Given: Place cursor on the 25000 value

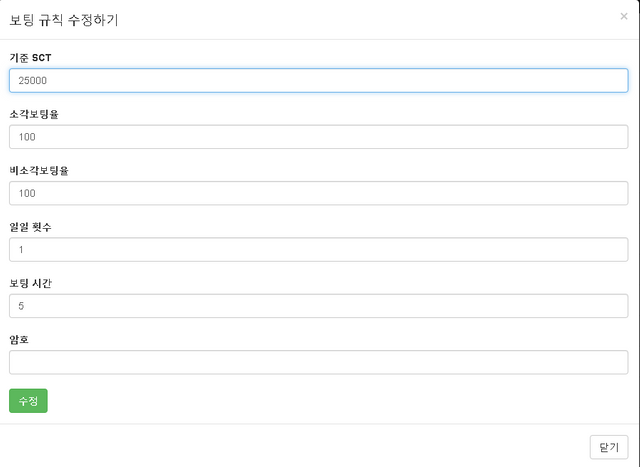Looking at the screenshot, I should click(x=33, y=80).
